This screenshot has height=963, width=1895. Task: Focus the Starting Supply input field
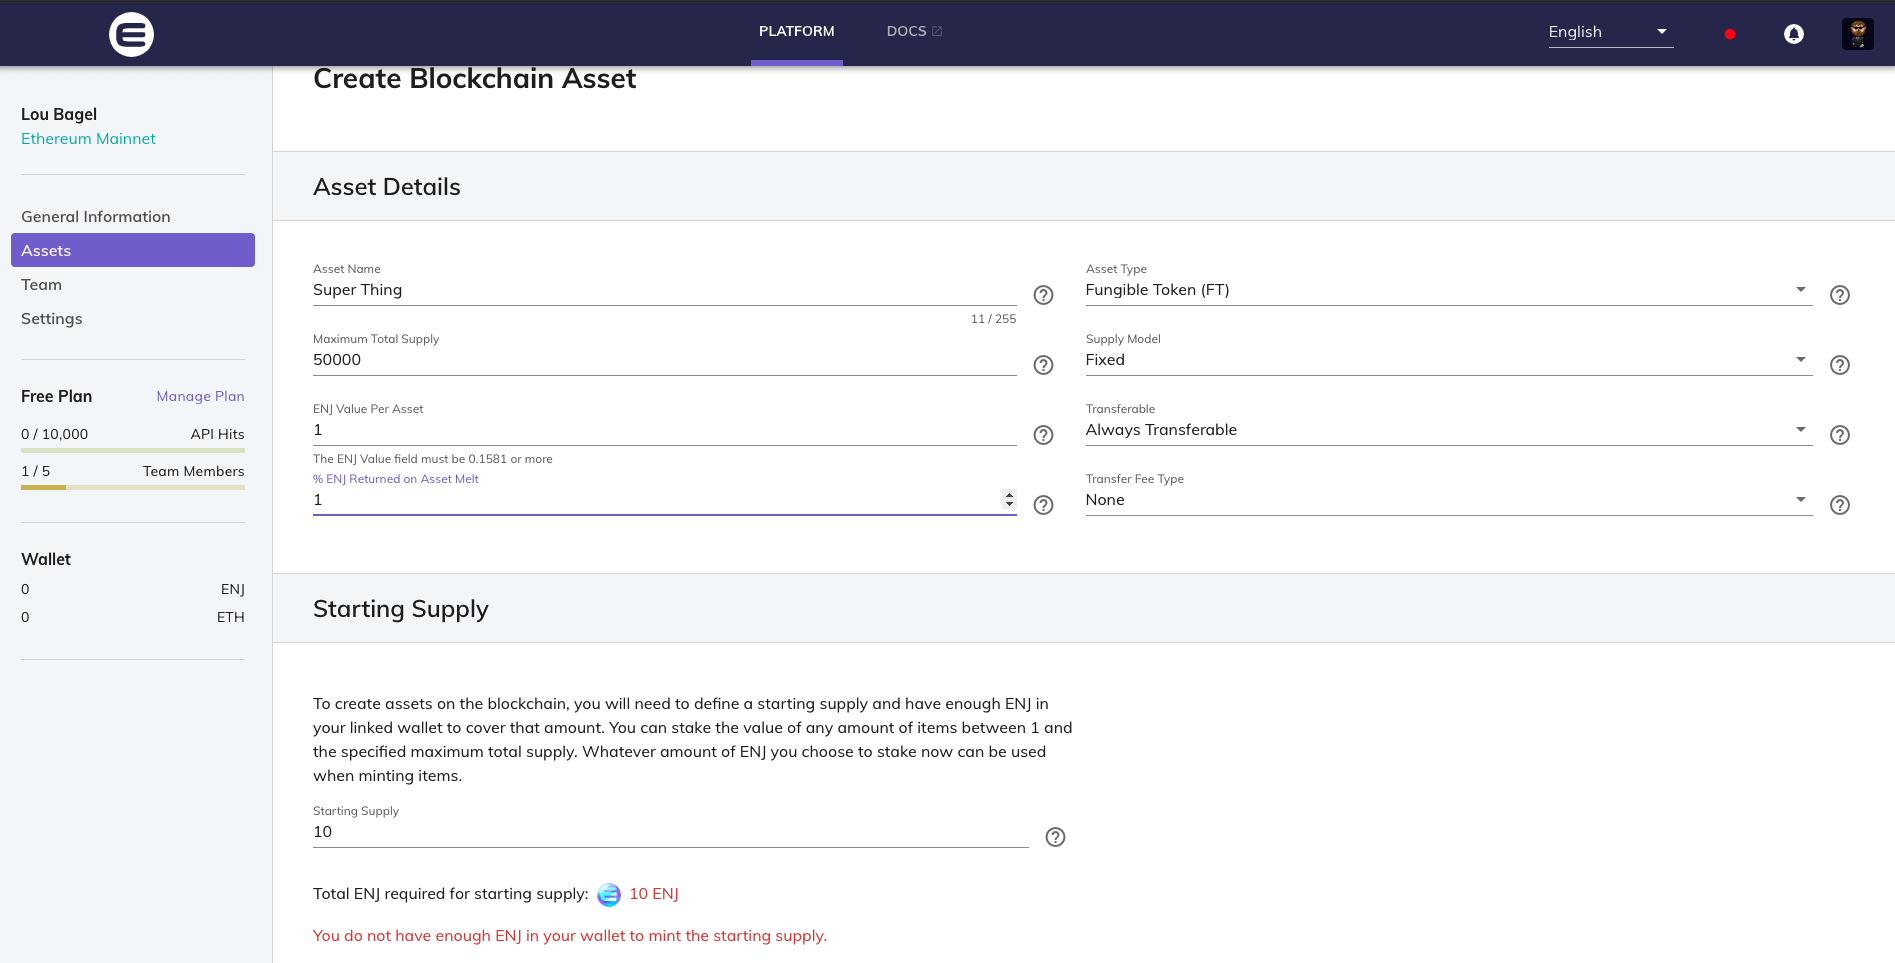tap(671, 832)
